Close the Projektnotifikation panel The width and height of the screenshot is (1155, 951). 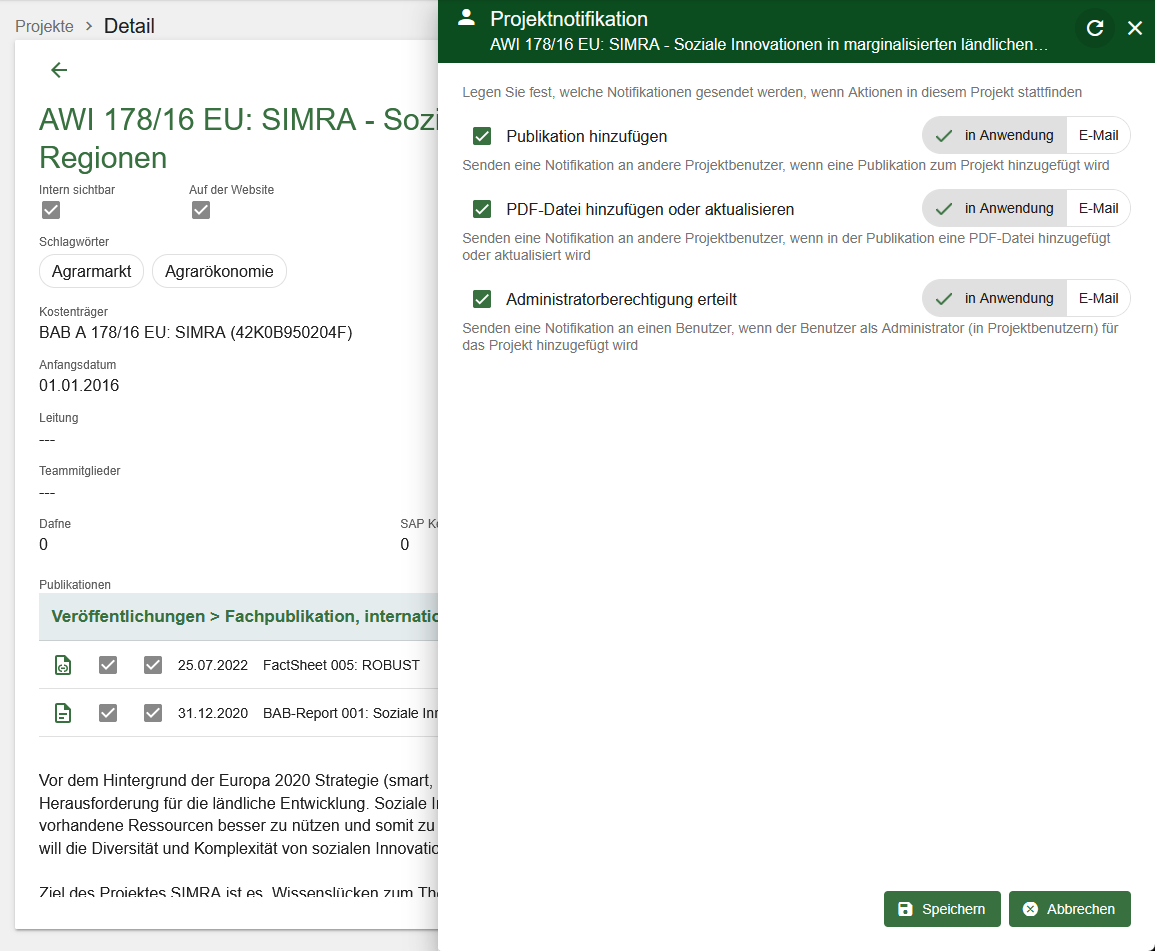click(1135, 28)
